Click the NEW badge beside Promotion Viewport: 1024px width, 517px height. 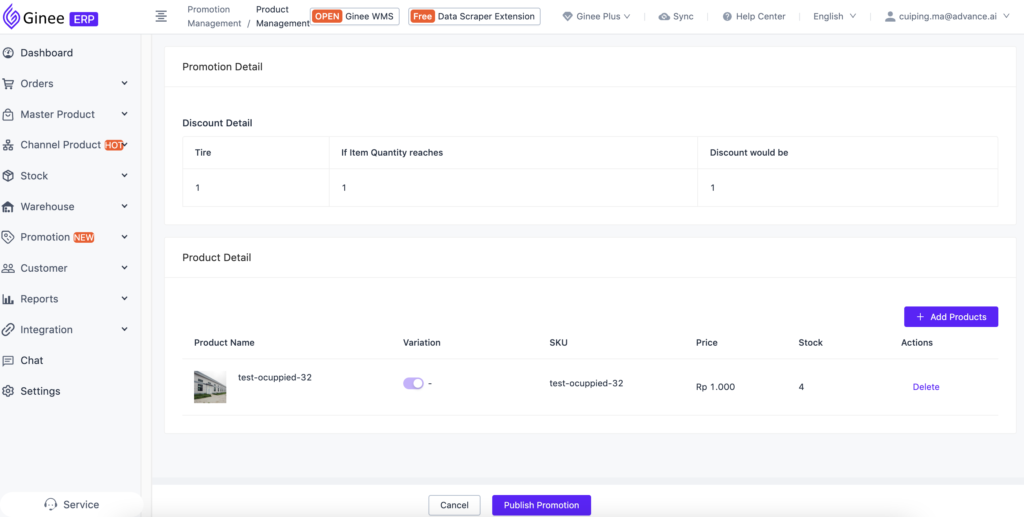(x=84, y=238)
